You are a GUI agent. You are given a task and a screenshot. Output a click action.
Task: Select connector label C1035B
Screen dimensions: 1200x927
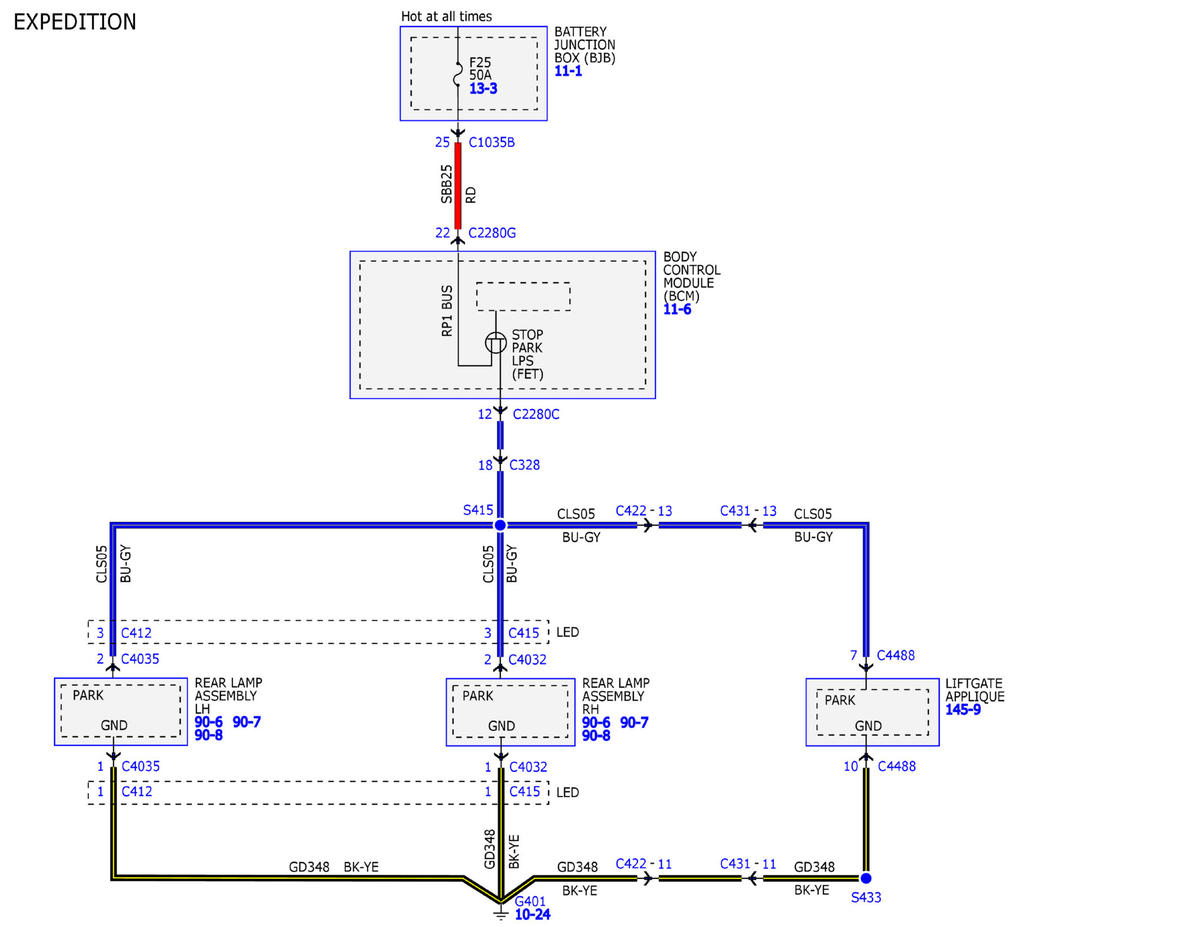click(x=492, y=142)
